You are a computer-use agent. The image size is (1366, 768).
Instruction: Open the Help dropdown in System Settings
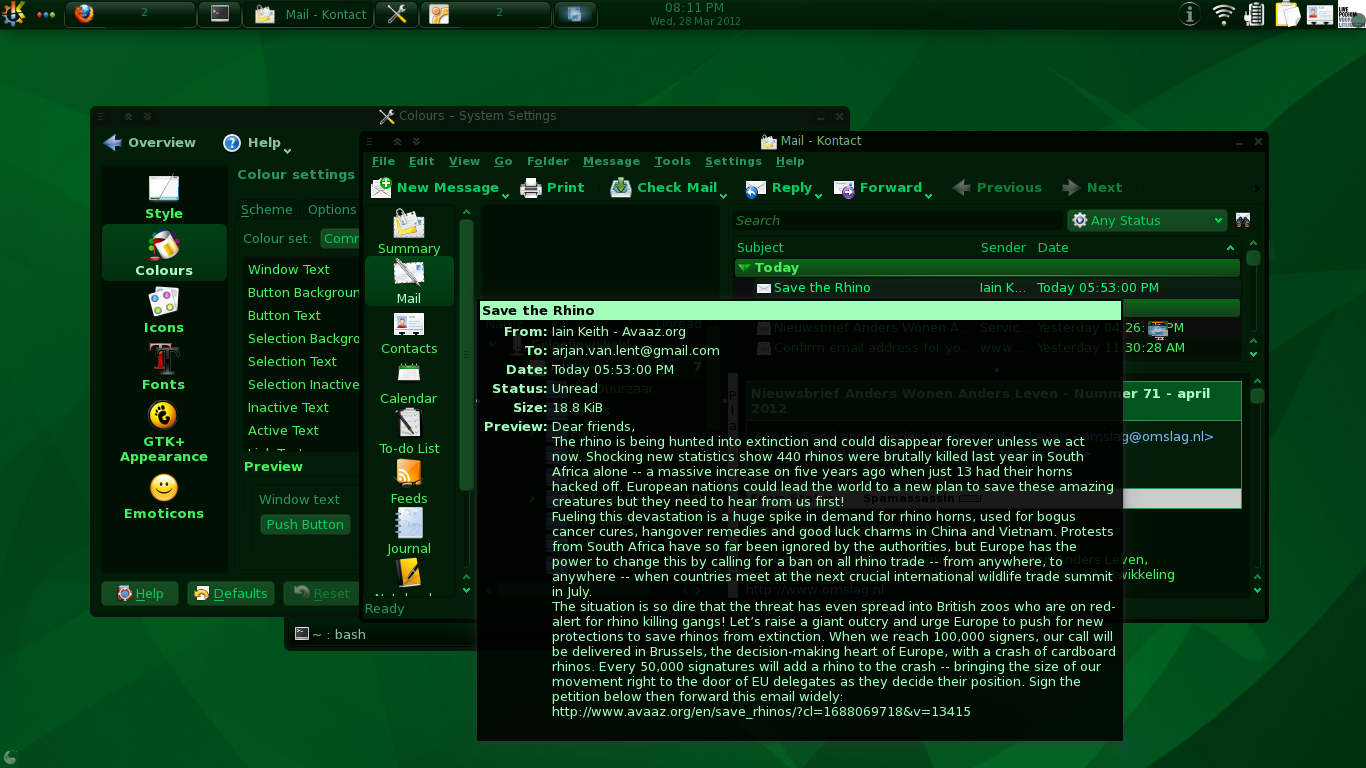point(287,150)
